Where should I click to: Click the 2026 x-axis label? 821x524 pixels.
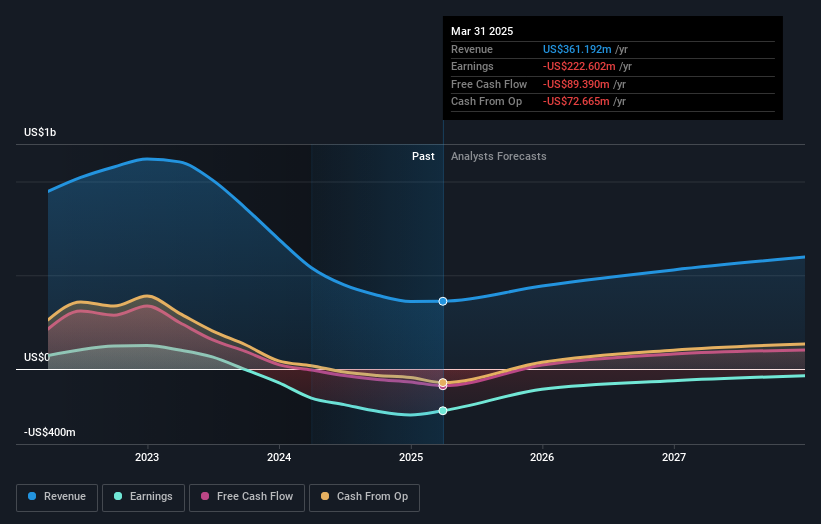click(542, 458)
